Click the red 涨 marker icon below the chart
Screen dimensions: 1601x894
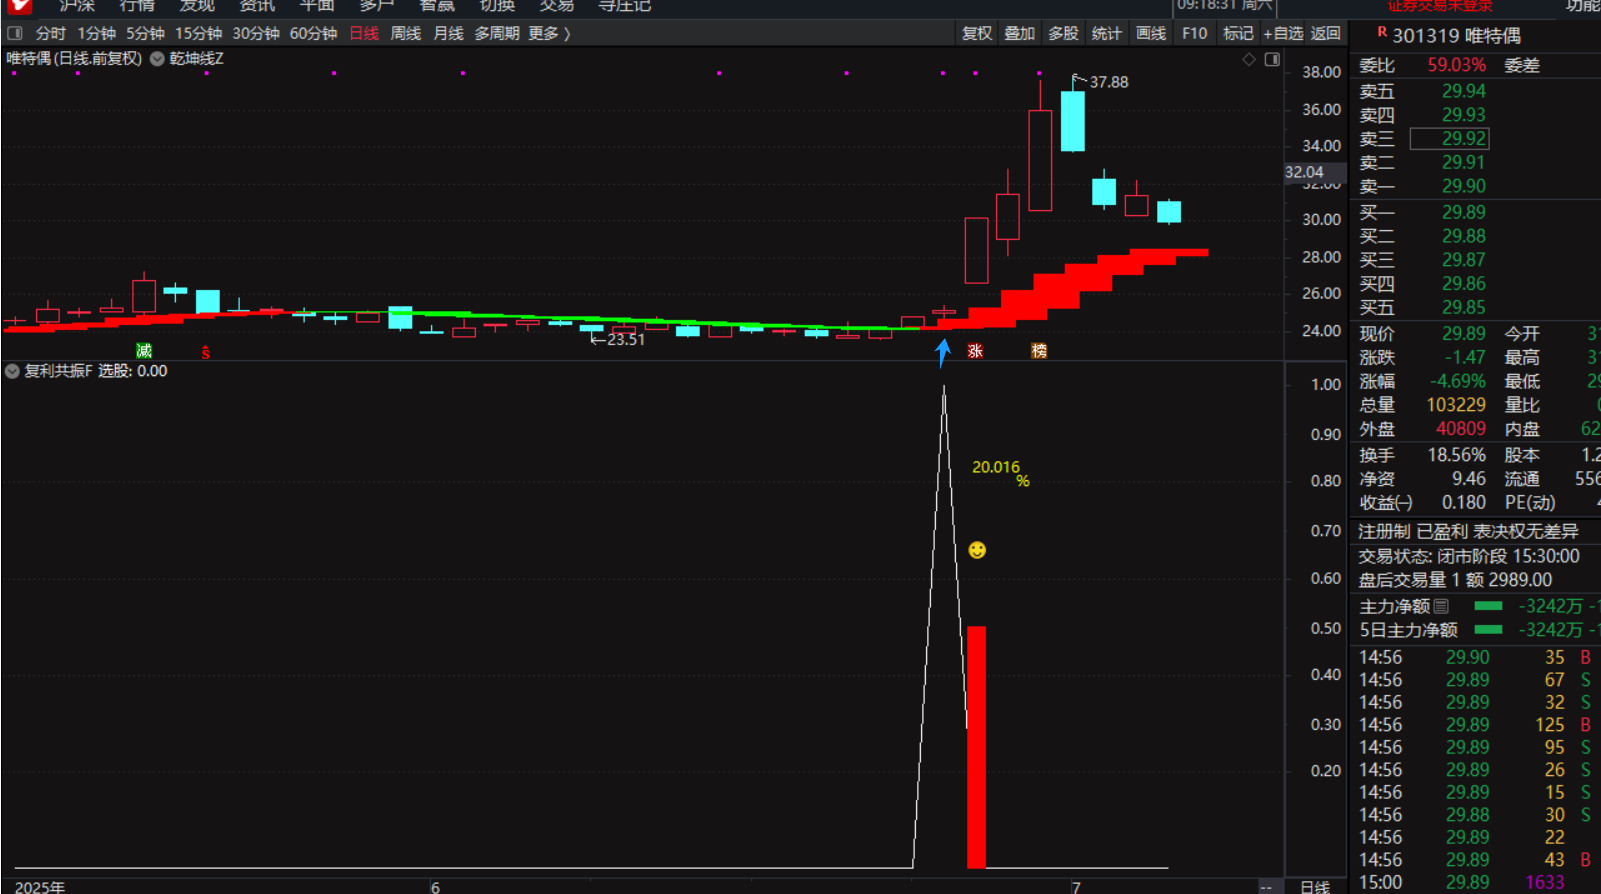(x=975, y=351)
